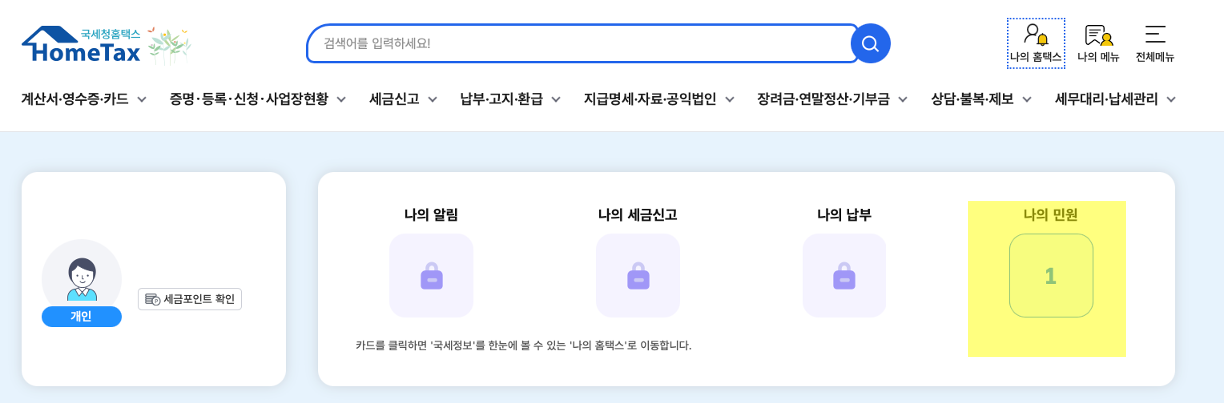Open 납부·고지·환급 menu
The image size is (1224, 404).
coord(510,99)
